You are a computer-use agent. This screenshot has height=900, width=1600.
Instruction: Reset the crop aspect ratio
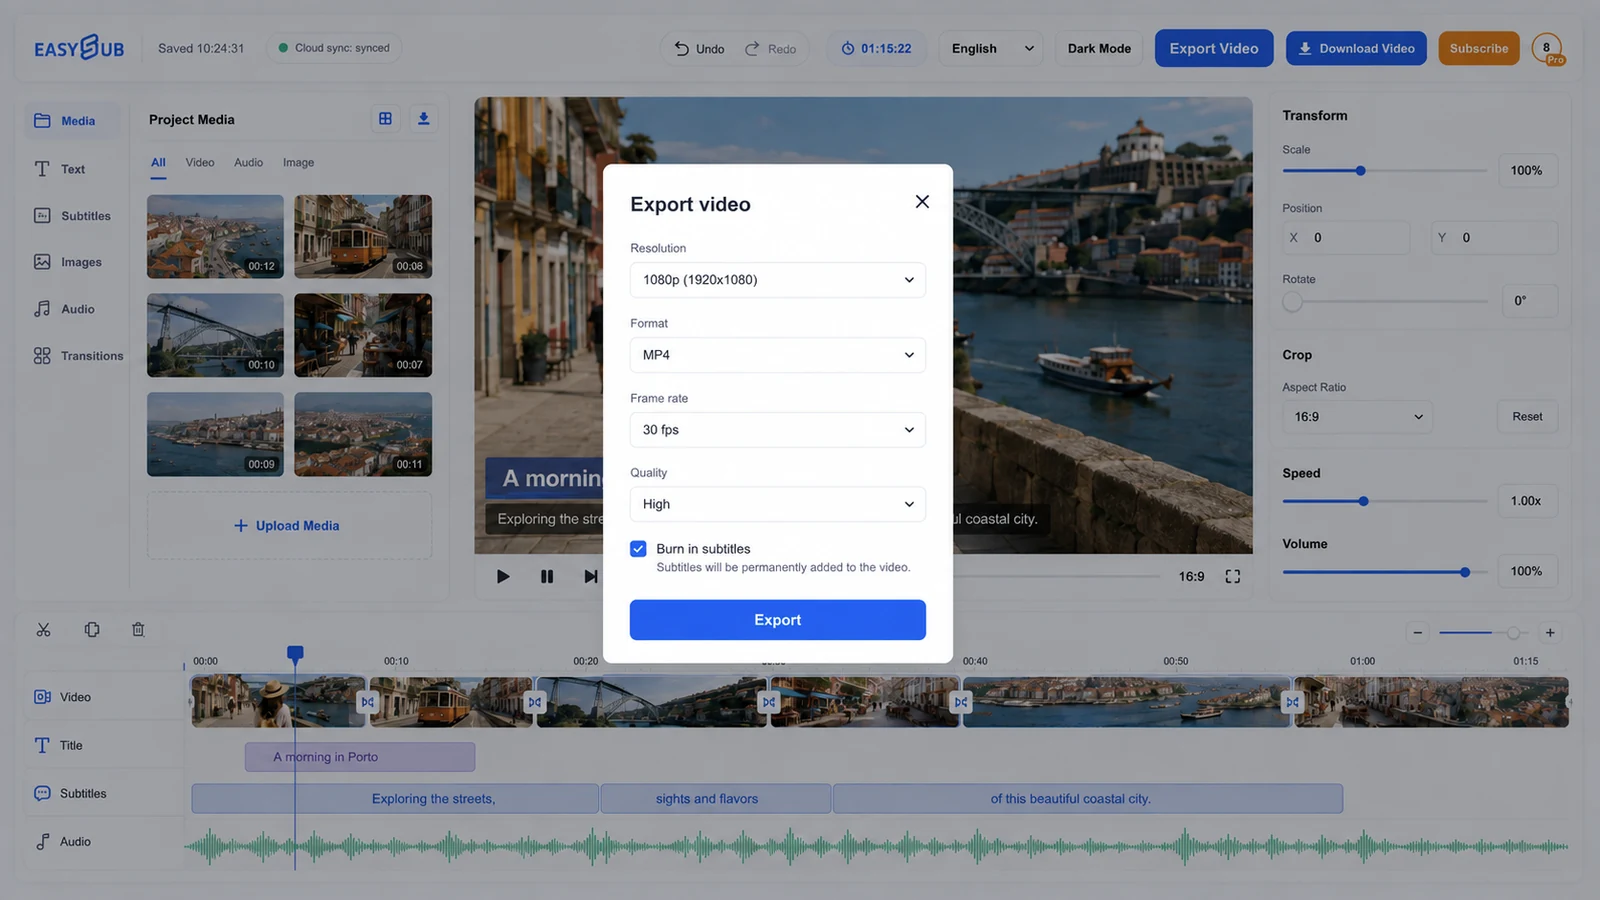click(1527, 417)
